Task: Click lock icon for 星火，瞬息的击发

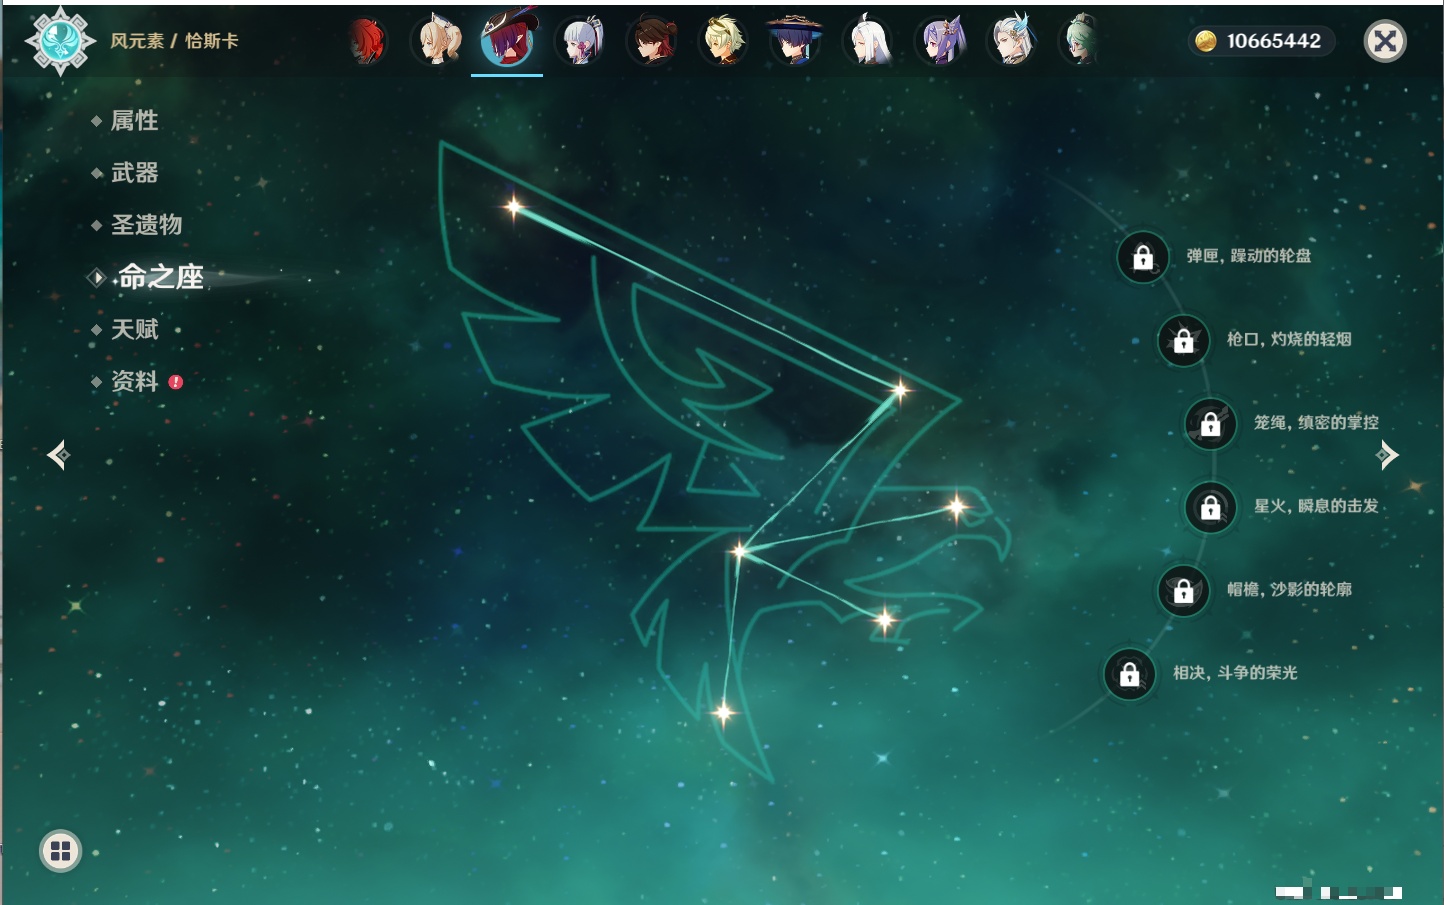Action: 1211,508
